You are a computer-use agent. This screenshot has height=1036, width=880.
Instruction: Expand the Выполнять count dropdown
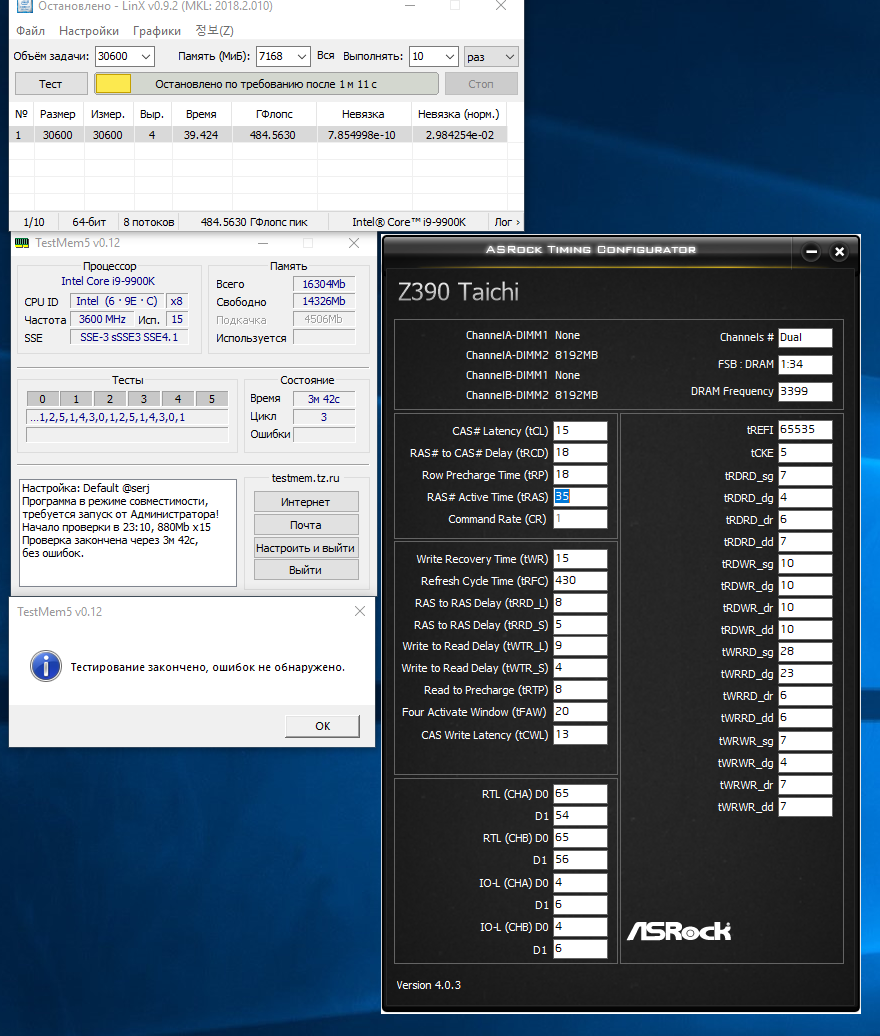click(x=450, y=57)
